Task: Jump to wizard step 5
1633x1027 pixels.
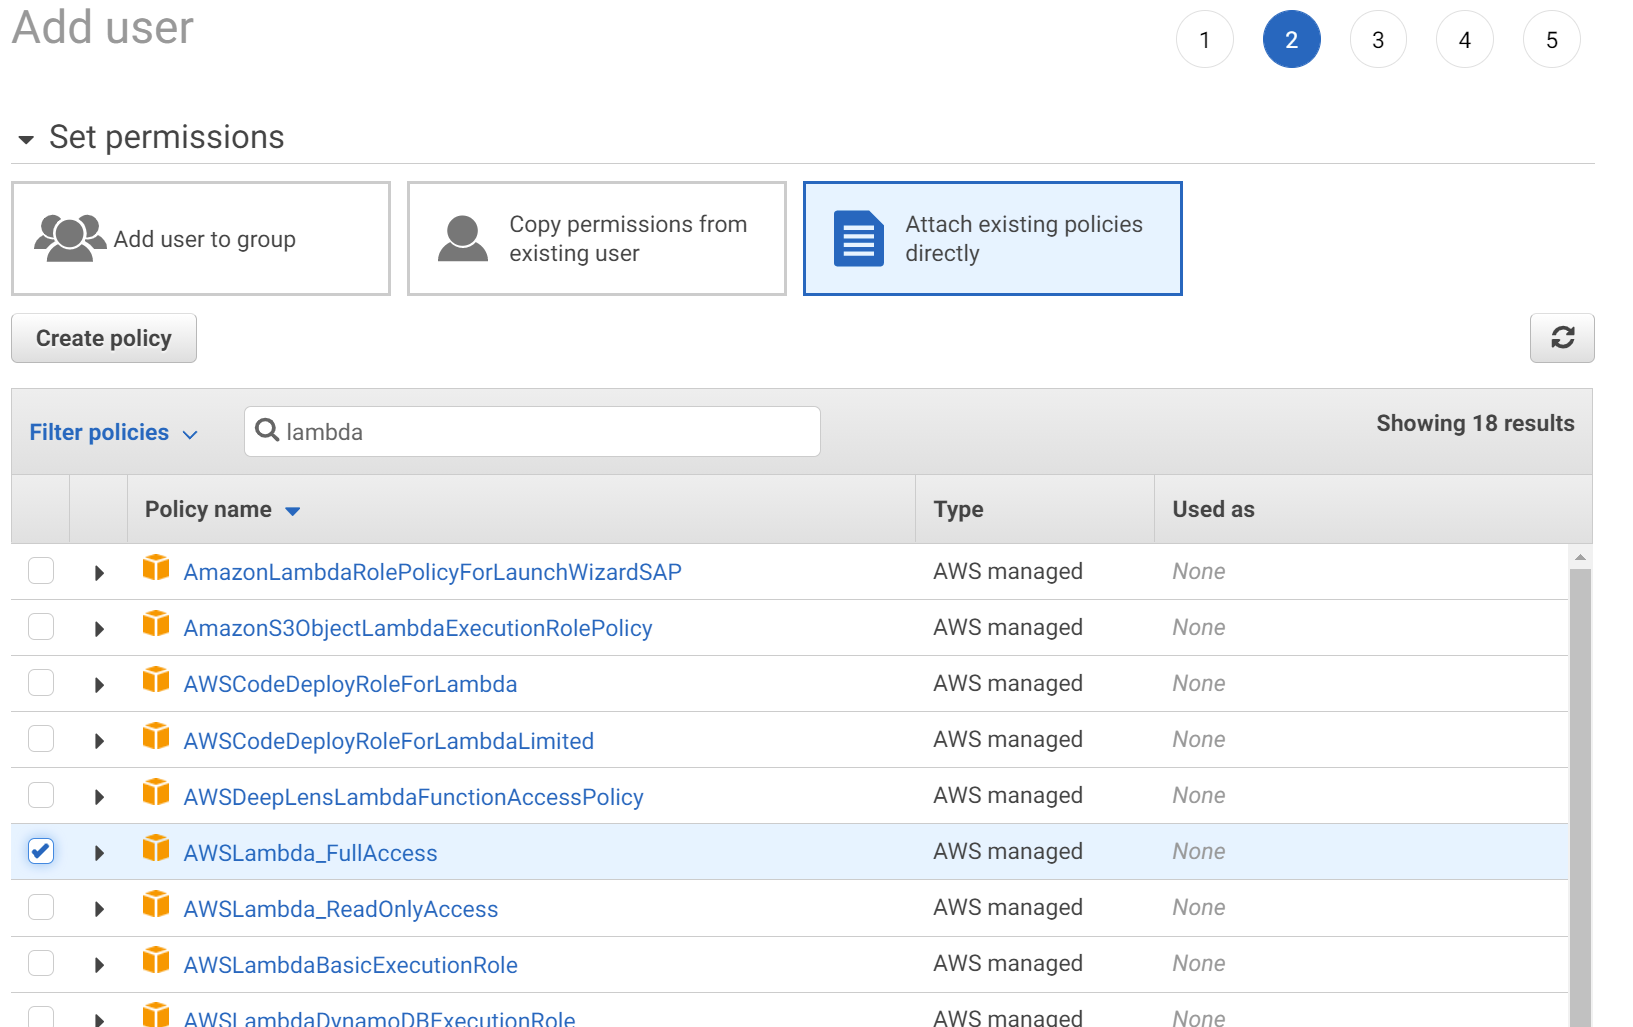Action: click(1552, 40)
